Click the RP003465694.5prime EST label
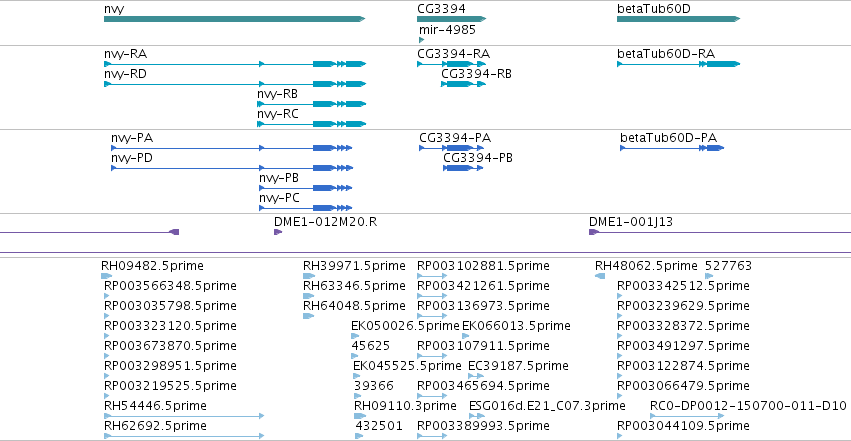 pos(484,386)
